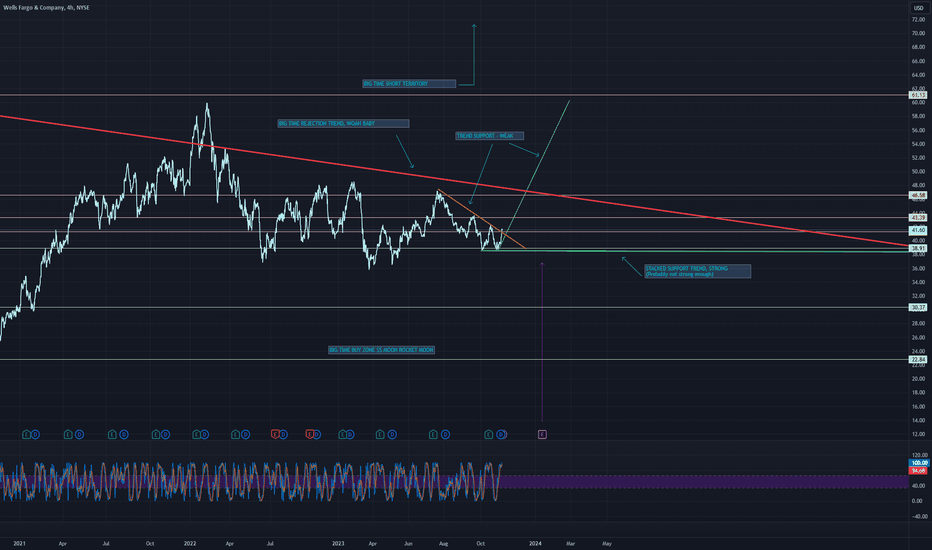932x550 pixels.
Task: Click the 41.60 current price label
Action: (918, 230)
